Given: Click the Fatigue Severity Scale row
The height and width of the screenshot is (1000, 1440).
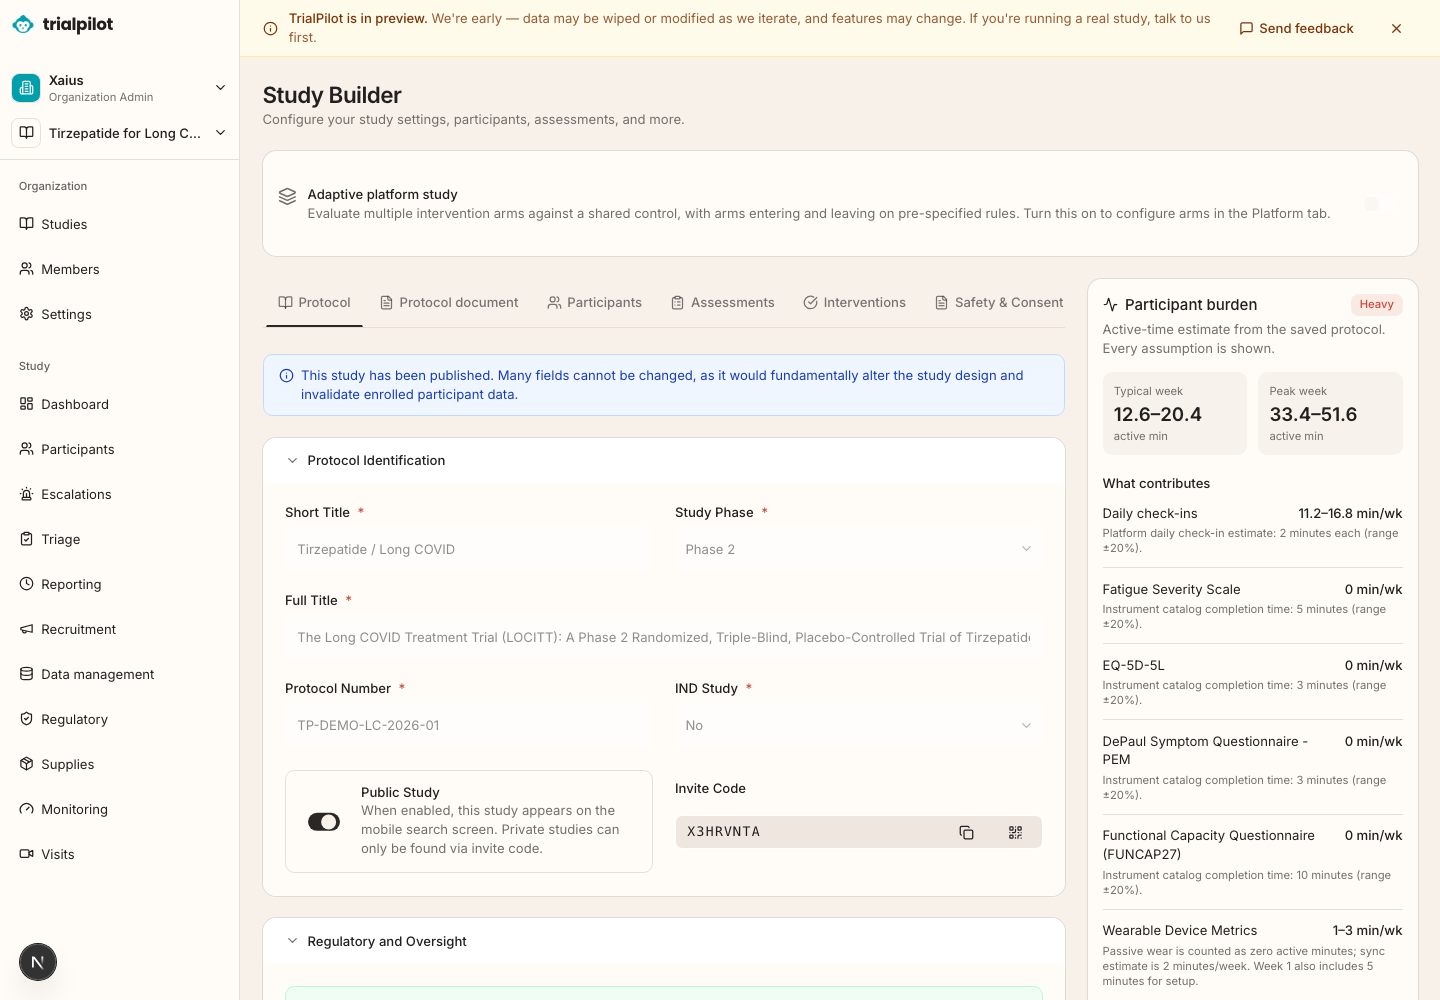Looking at the screenshot, I should click(x=1252, y=606).
